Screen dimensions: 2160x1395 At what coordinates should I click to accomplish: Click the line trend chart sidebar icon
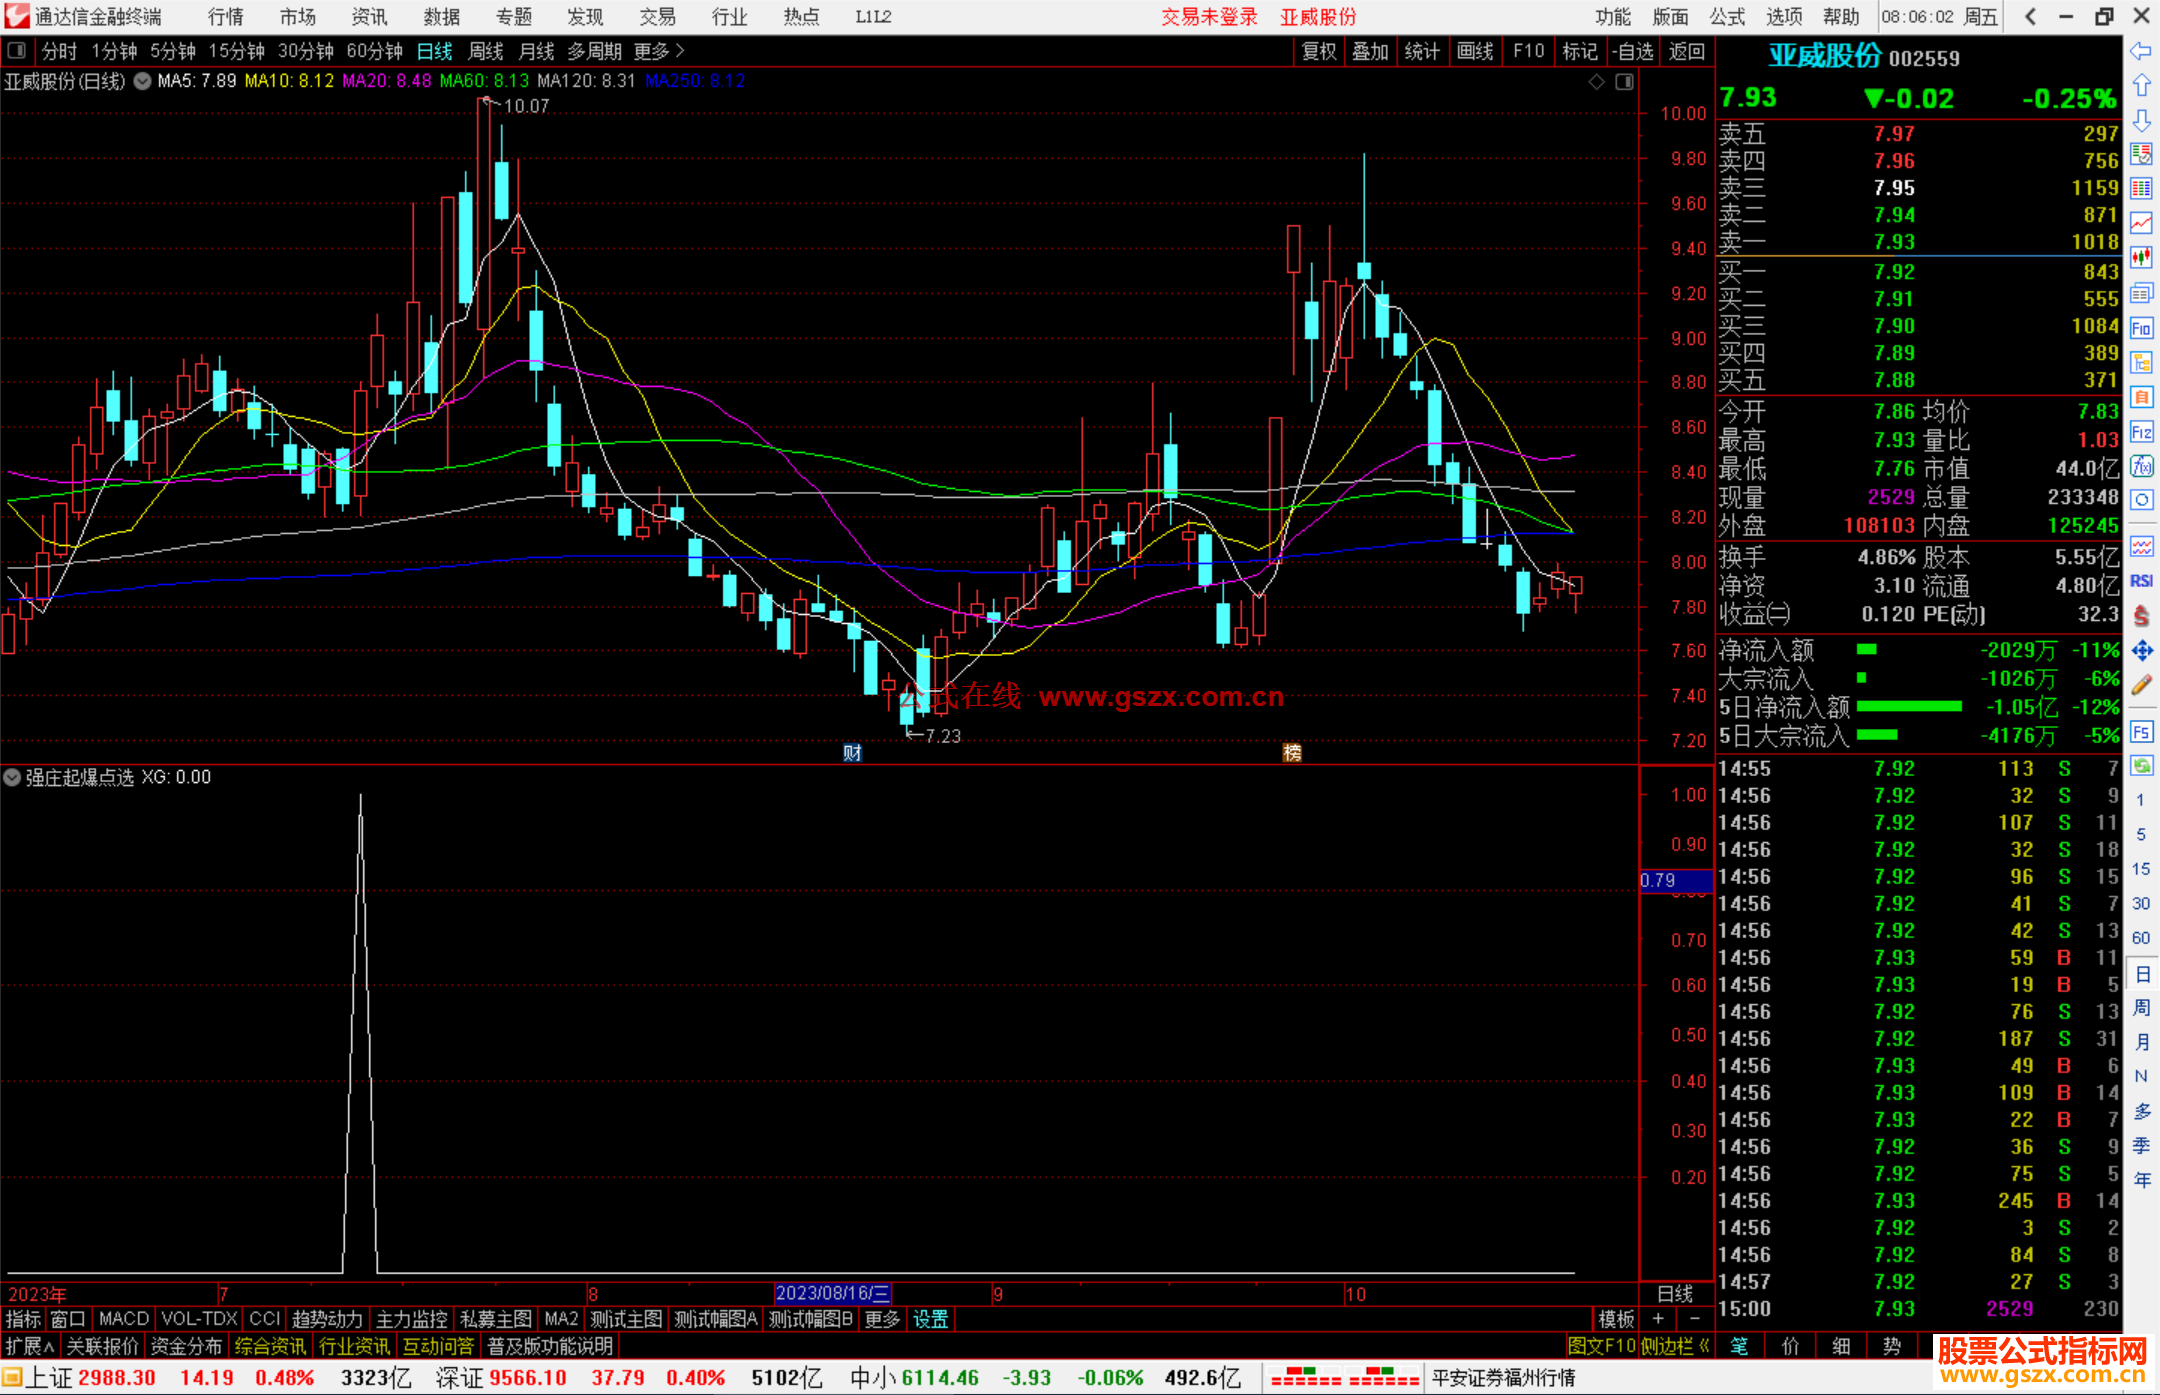click(x=2141, y=223)
